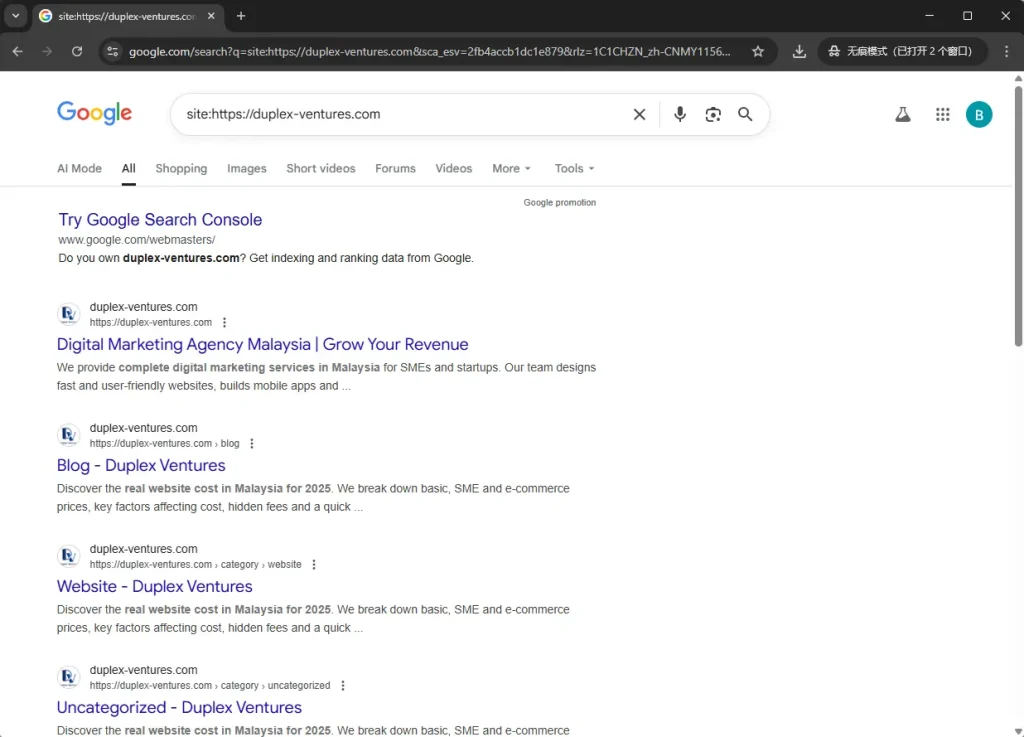Switch to the Images search tab

[246, 168]
